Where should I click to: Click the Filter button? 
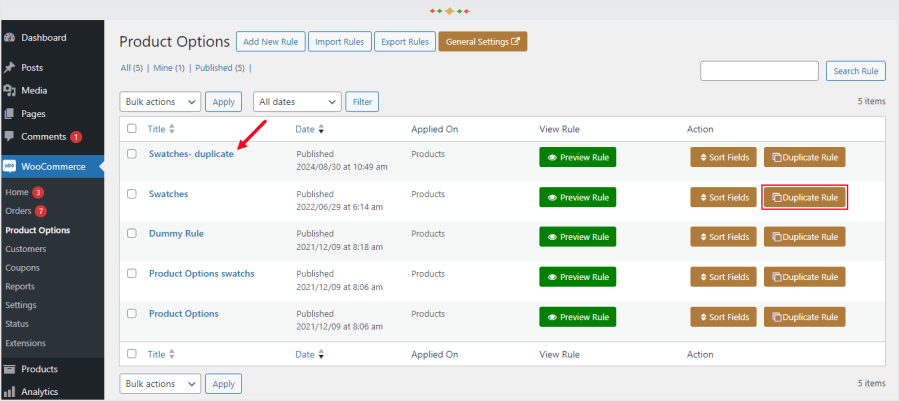362,102
